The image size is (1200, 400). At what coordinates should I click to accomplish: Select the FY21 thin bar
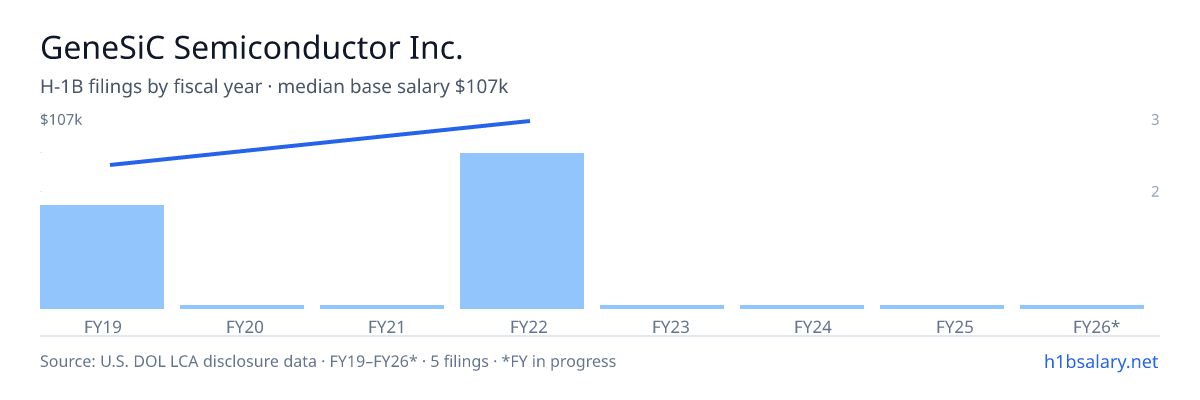[x=382, y=307]
